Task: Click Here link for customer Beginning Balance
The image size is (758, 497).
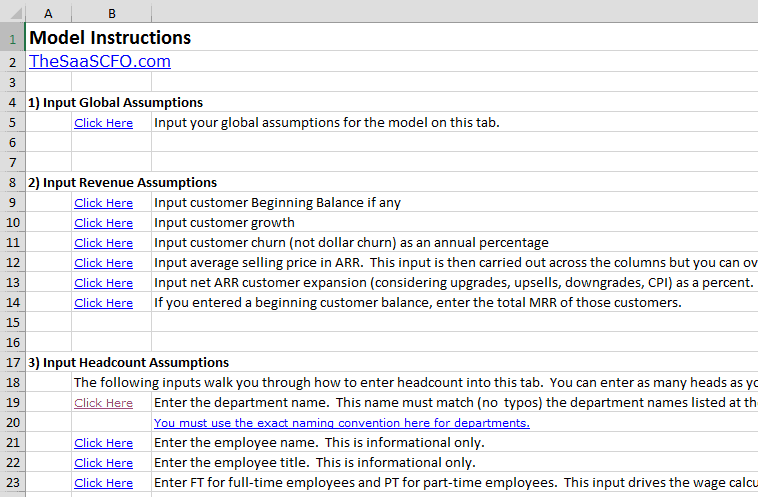Action: [103, 203]
